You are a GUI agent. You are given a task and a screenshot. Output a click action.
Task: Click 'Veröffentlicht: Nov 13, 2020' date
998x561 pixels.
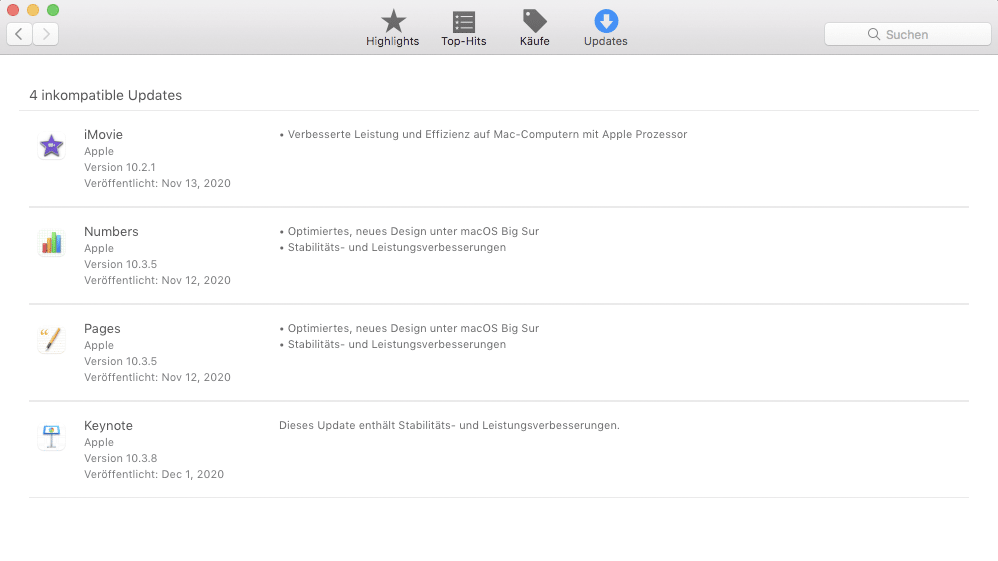[157, 183]
